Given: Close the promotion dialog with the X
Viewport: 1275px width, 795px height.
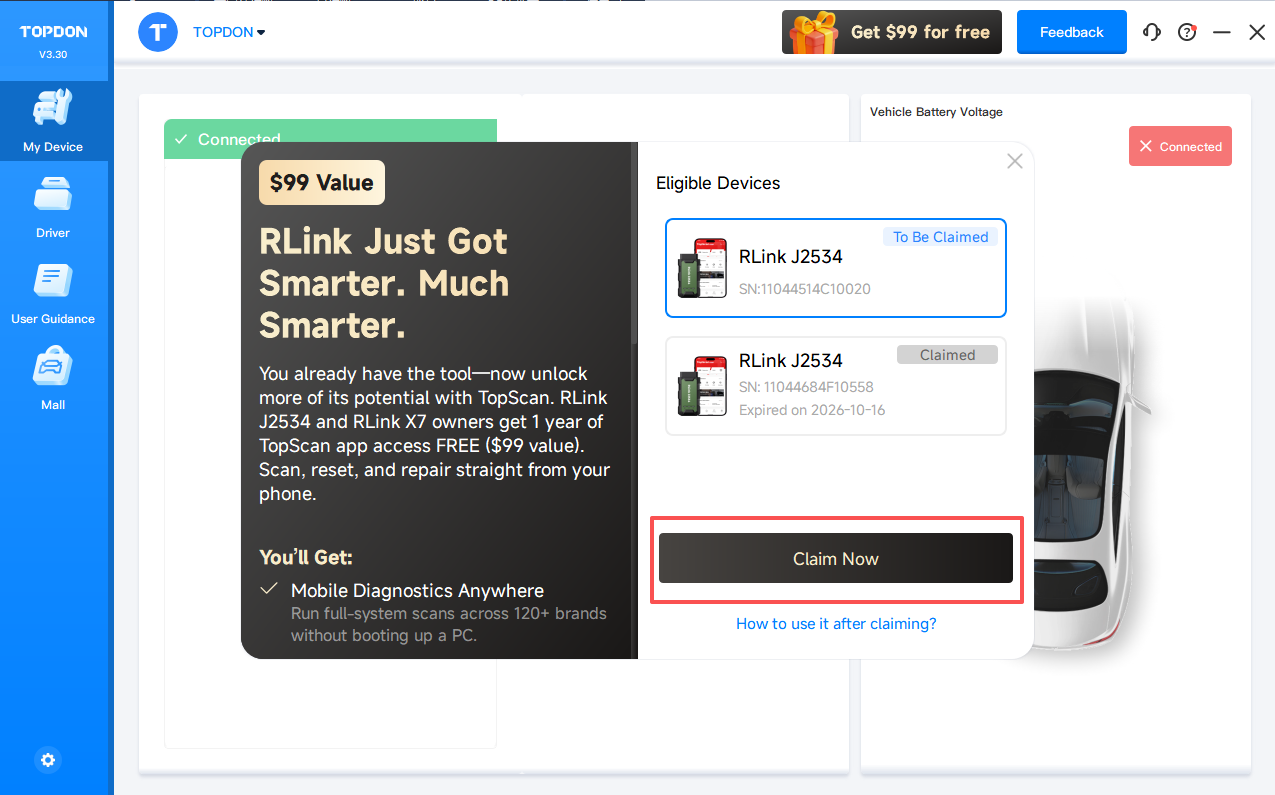Looking at the screenshot, I should coord(1014,161).
